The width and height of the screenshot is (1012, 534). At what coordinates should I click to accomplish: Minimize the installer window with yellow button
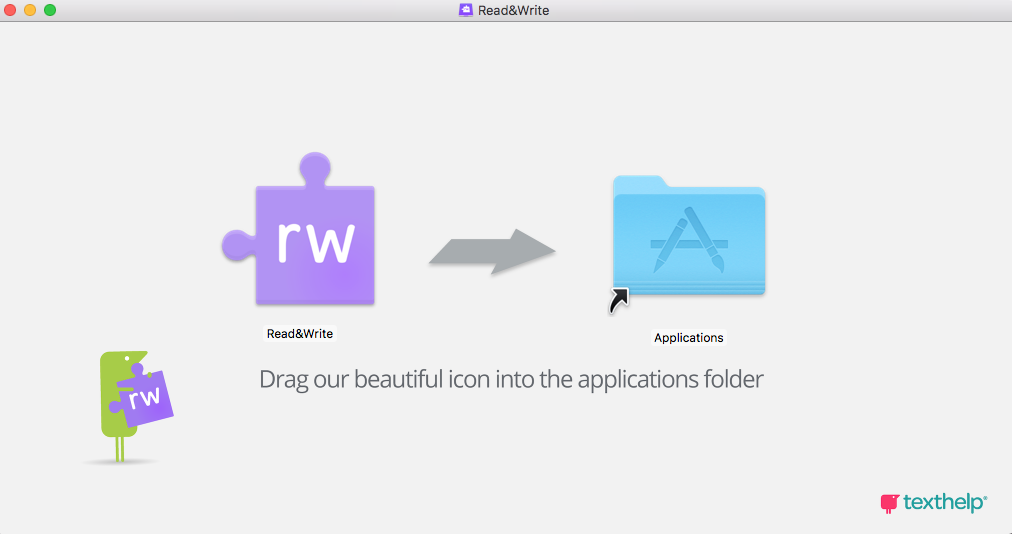(x=30, y=10)
